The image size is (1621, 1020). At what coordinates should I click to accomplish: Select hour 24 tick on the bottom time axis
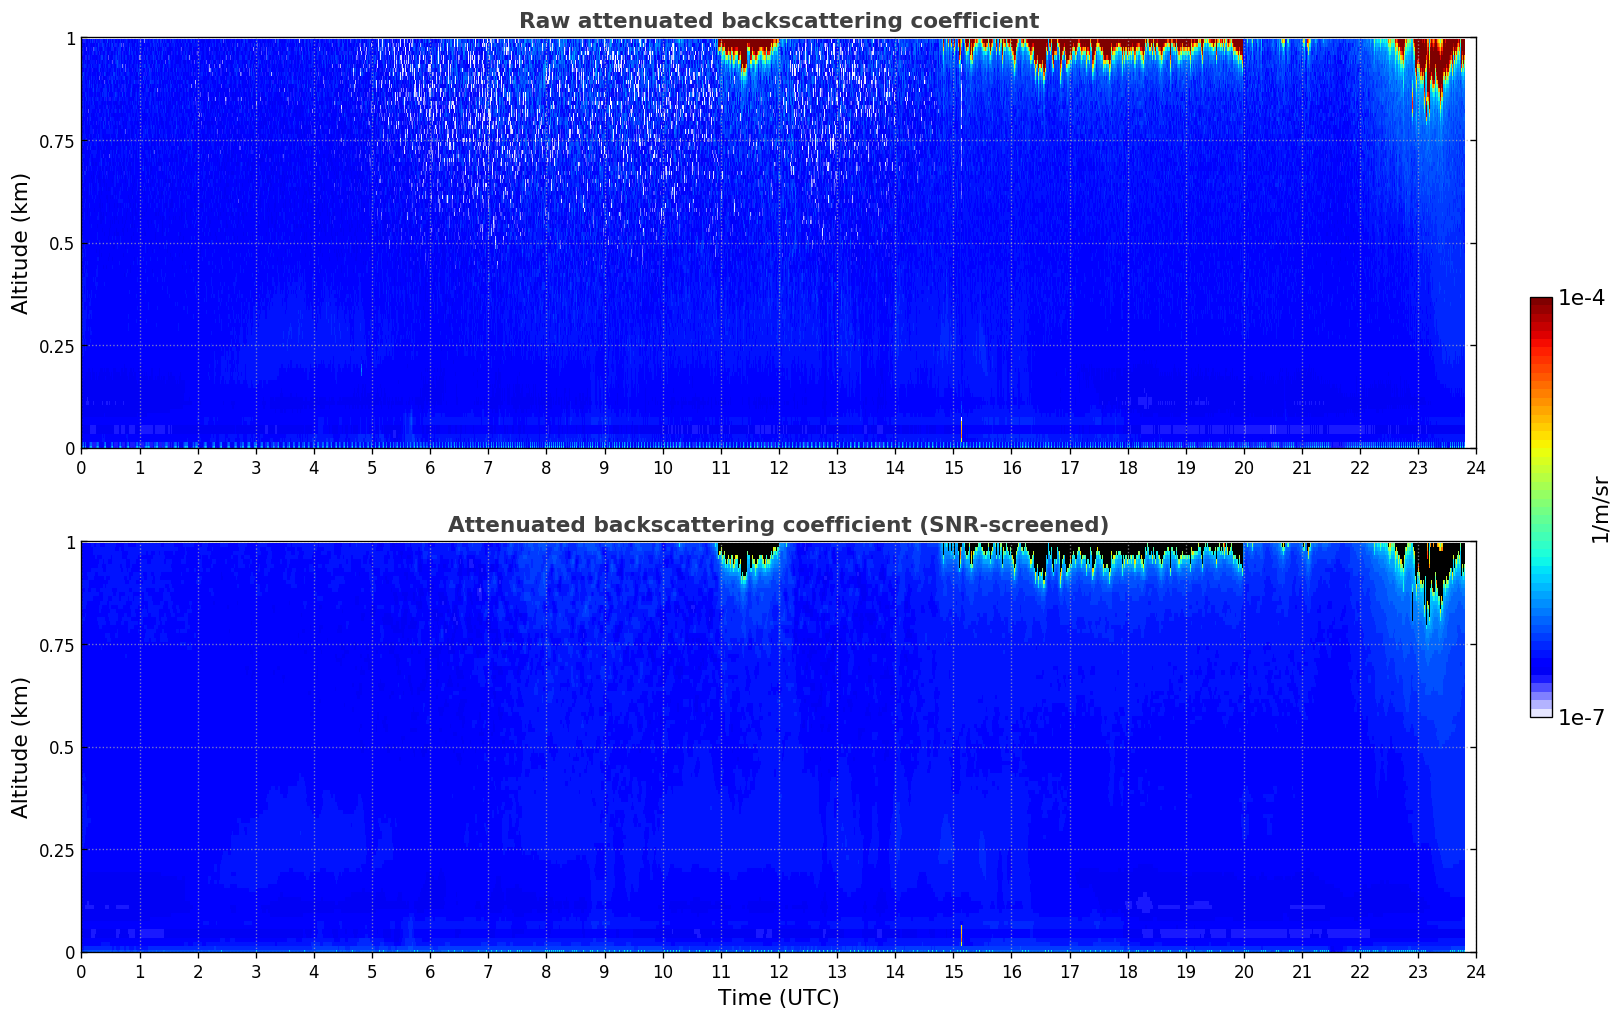click(x=1475, y=970)
